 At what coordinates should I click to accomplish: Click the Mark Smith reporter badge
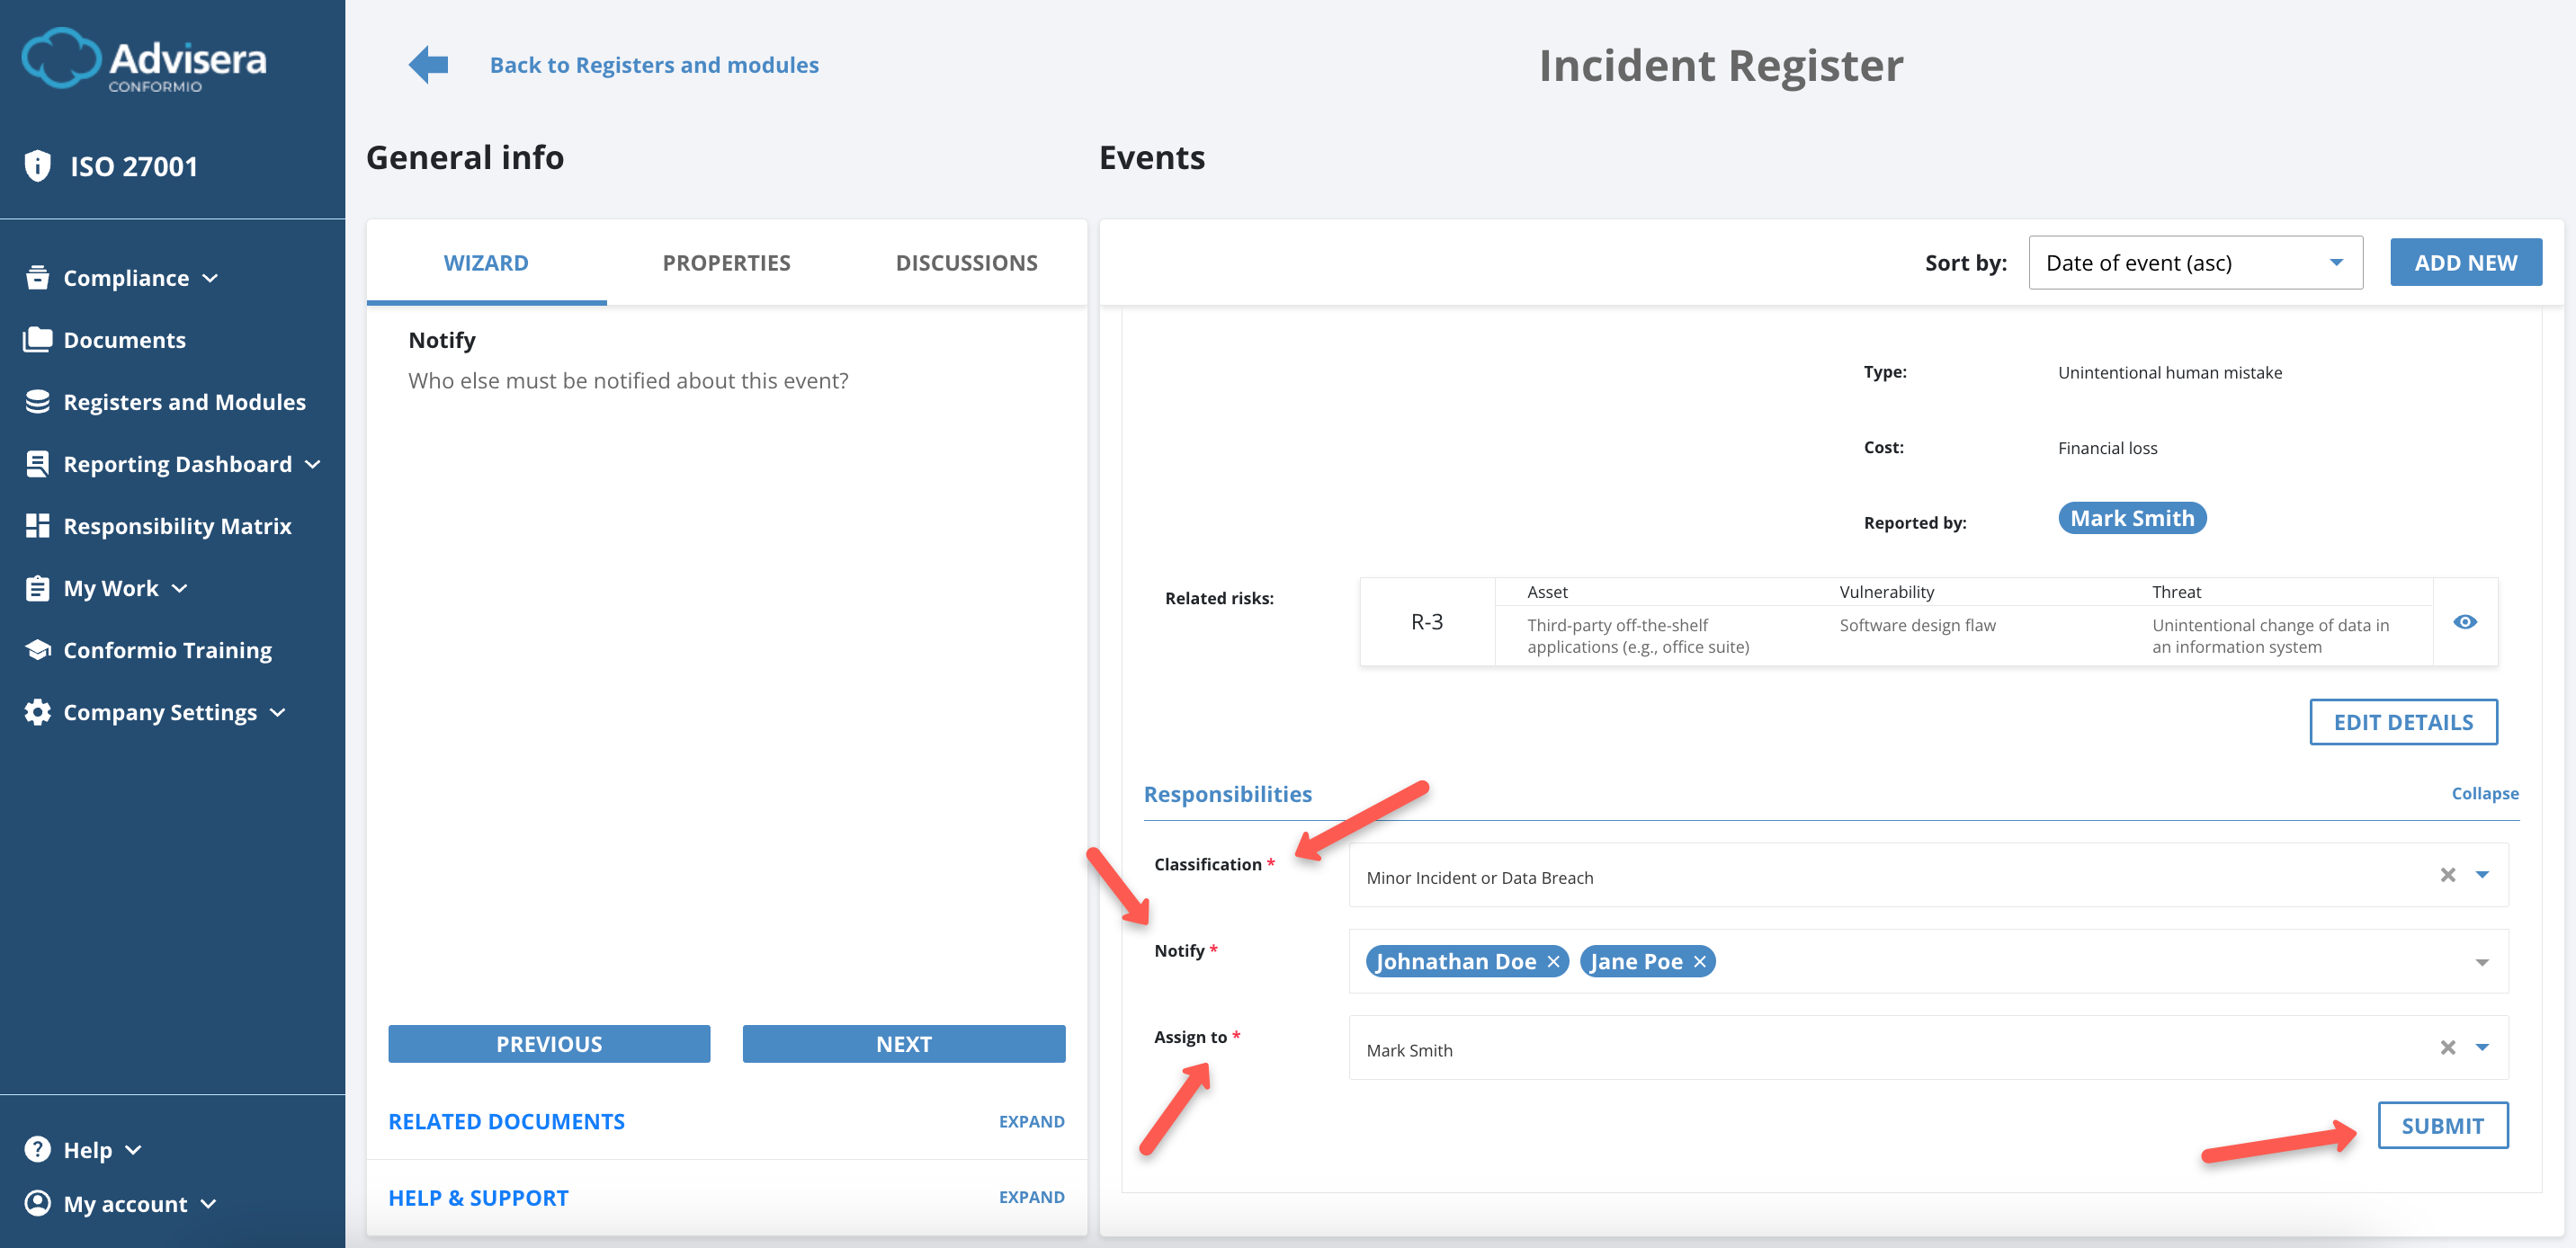(x=2131, y=518)
